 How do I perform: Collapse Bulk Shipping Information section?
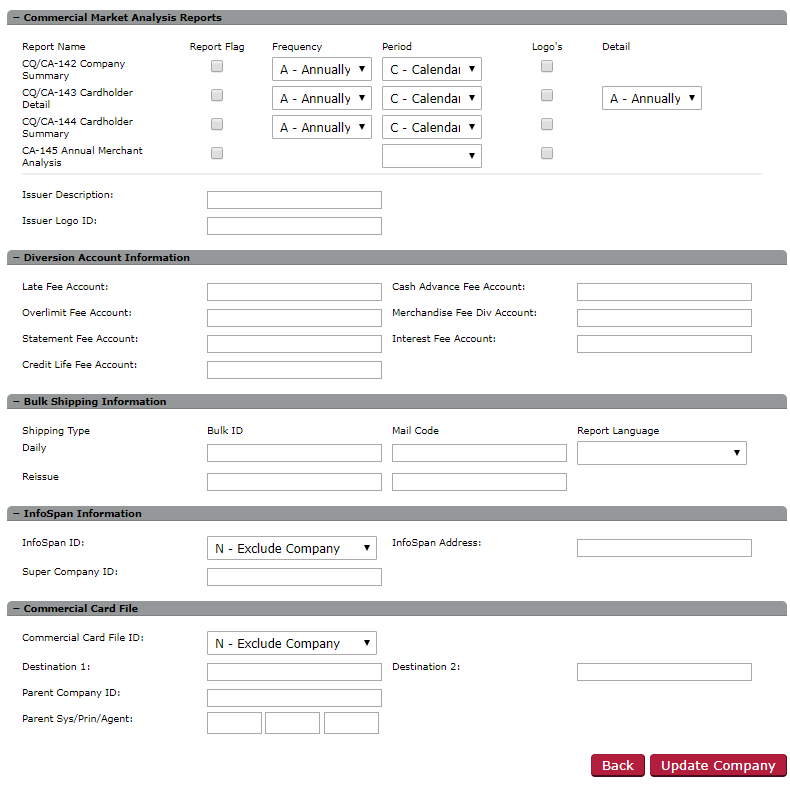(17, 402)
